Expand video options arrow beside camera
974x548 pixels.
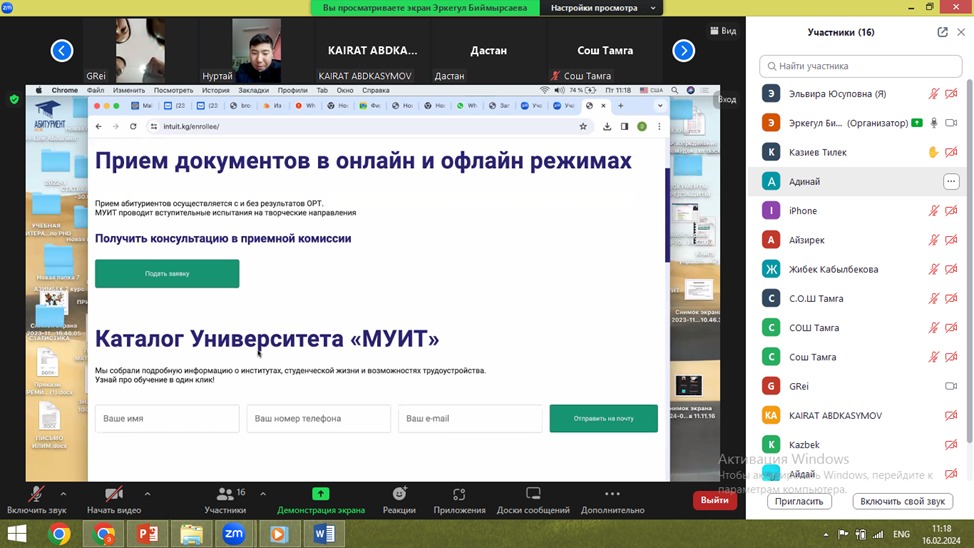[x=147, y=494]
